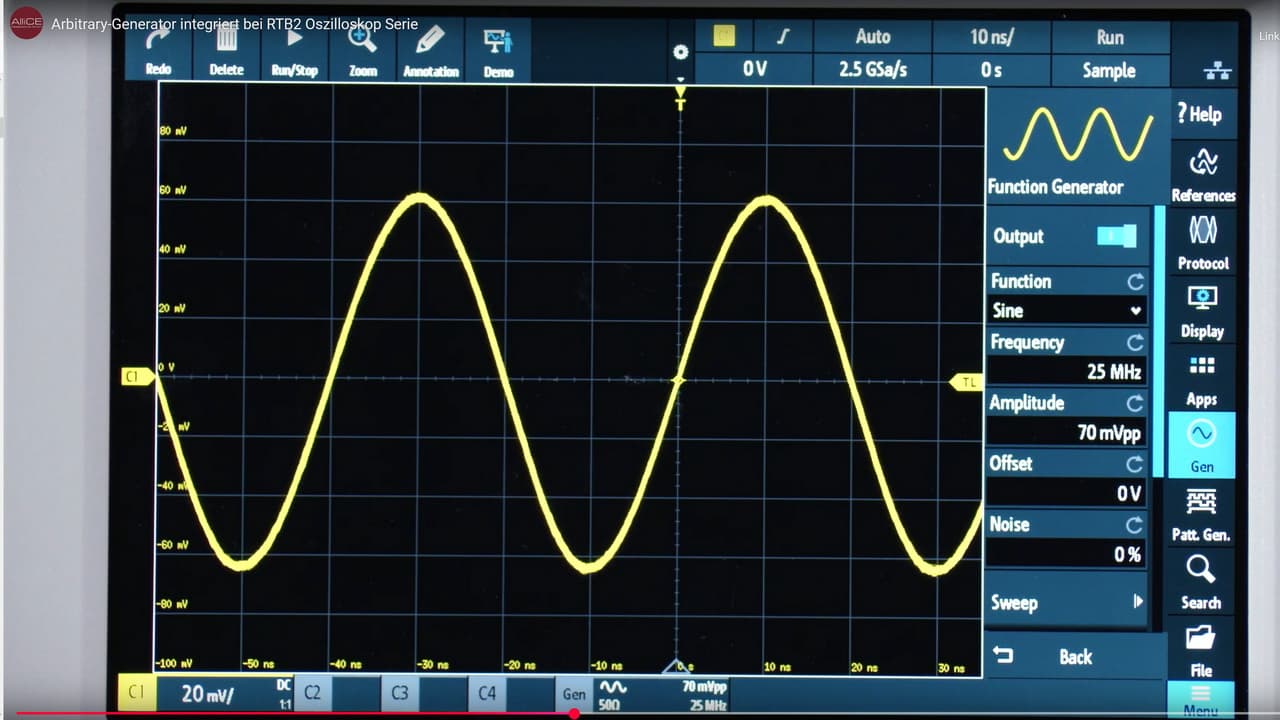
Task: Reset Amplitude with its circular arrow
Action: point(1135,404)
